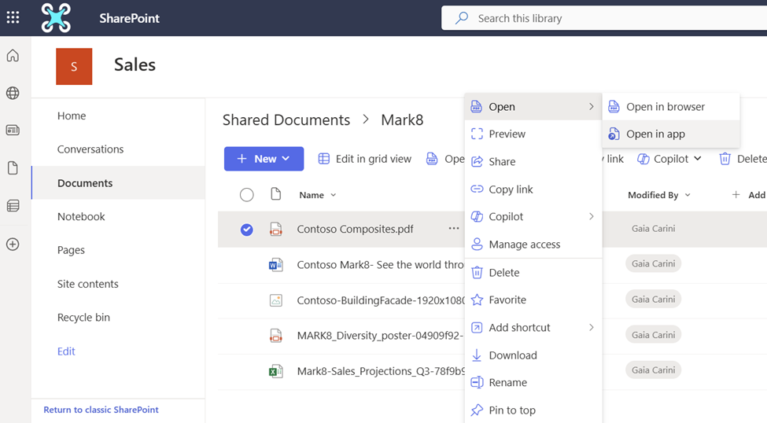Toggle the select all items circle
The width and height of the screenshot is (767, 423).
pyautogui.click(x=247, y=195)
